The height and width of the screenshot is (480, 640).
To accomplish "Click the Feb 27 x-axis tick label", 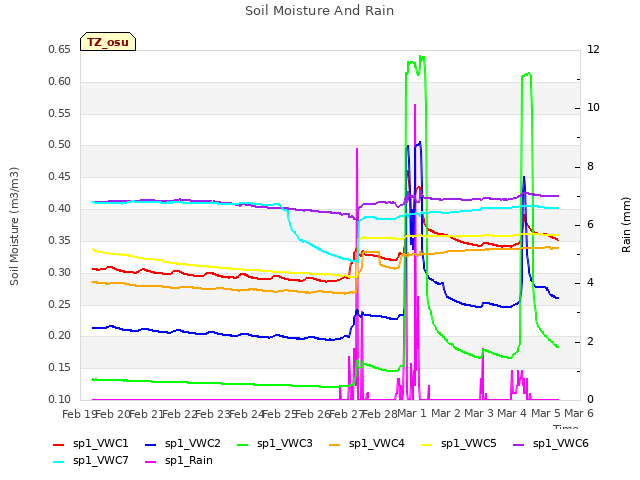I will click(346, 414).
